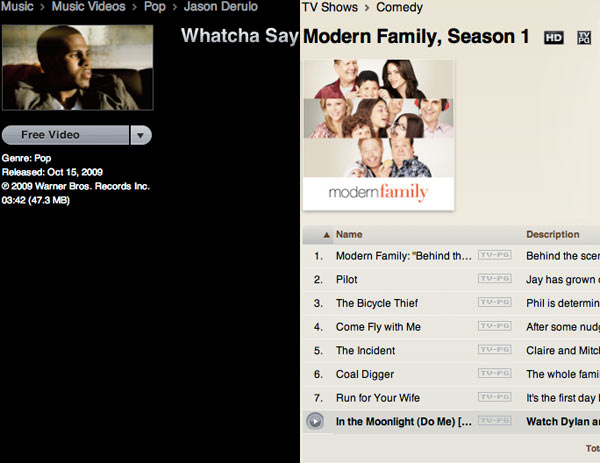
Task: Click the Modern Family cover art
Action: click(x=379, y=135)
